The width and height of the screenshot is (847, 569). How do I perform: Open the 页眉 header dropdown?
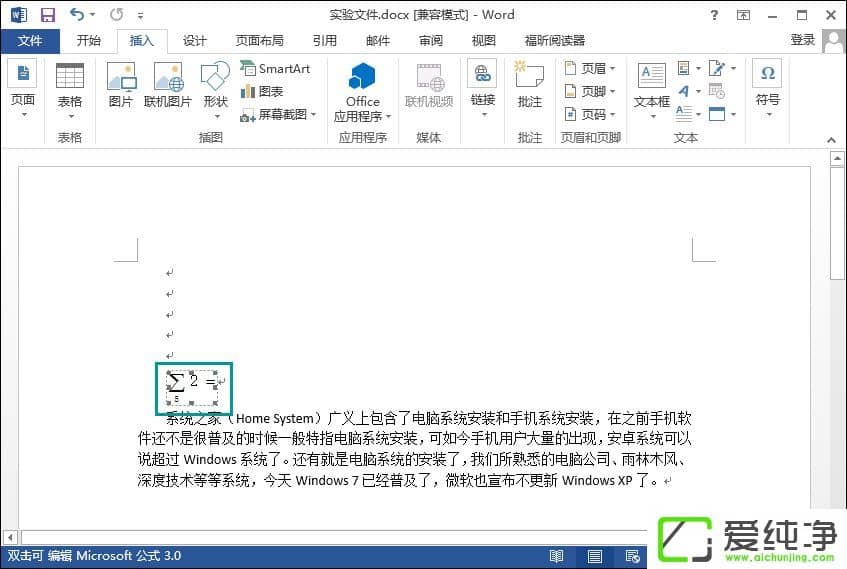coord(590,69)
